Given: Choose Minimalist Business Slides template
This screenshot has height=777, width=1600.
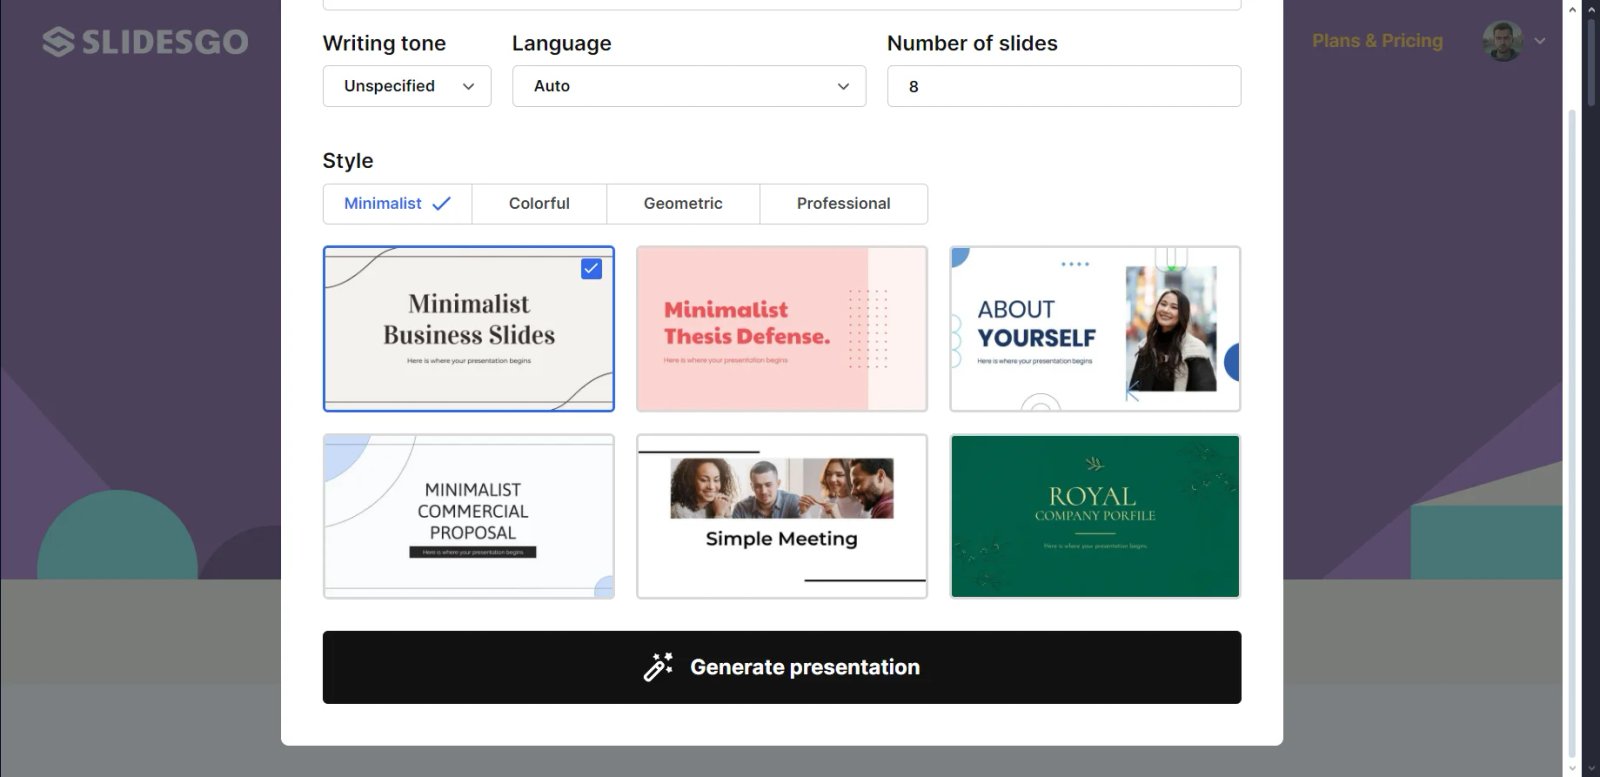Looking at the screenshot, I should tap(469, 329).
